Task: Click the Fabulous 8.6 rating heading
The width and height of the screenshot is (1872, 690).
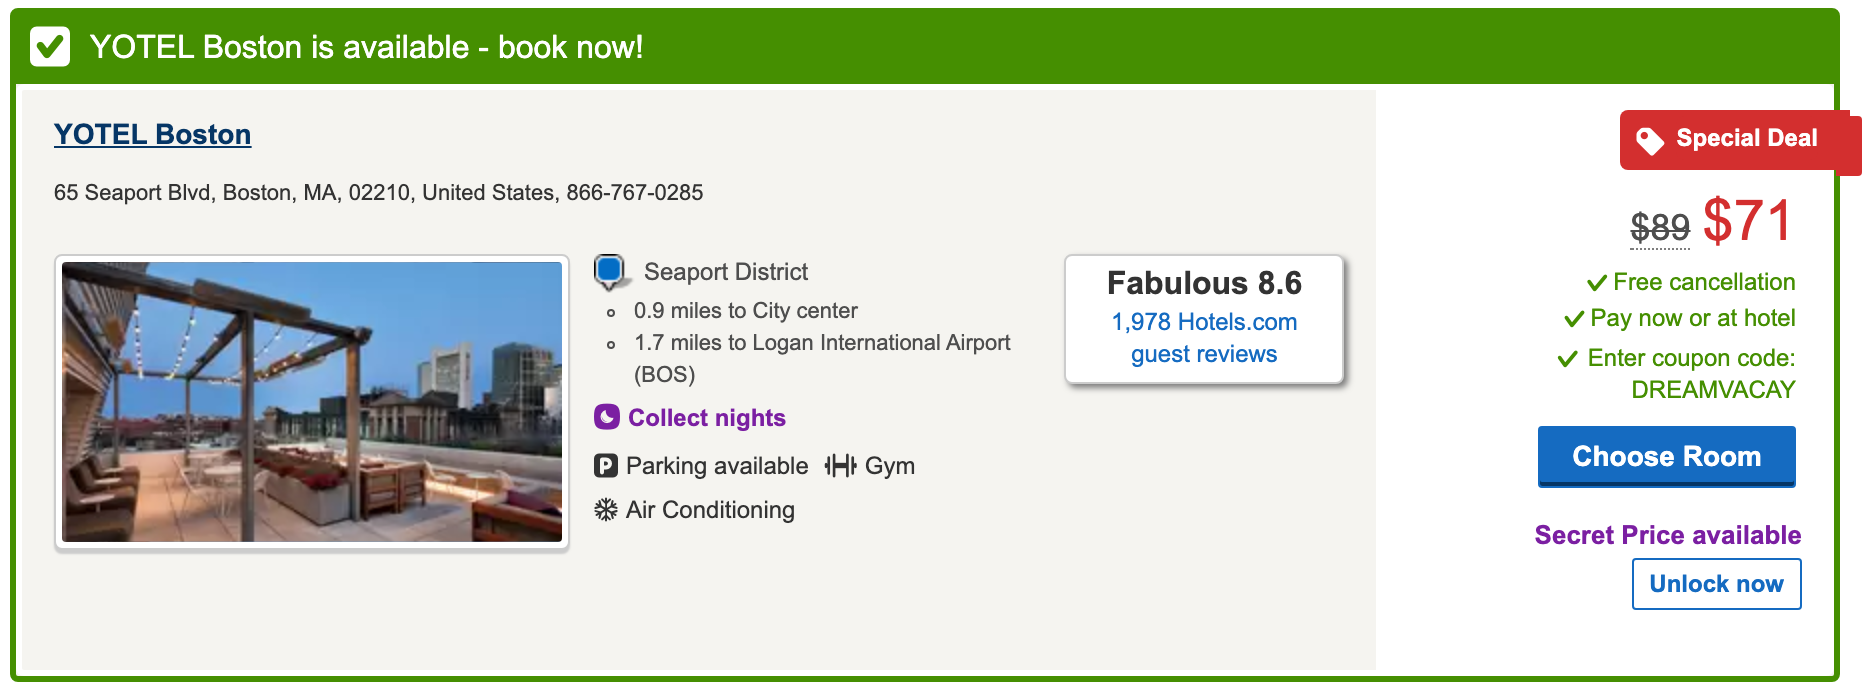Action: tap(1204, 283)
